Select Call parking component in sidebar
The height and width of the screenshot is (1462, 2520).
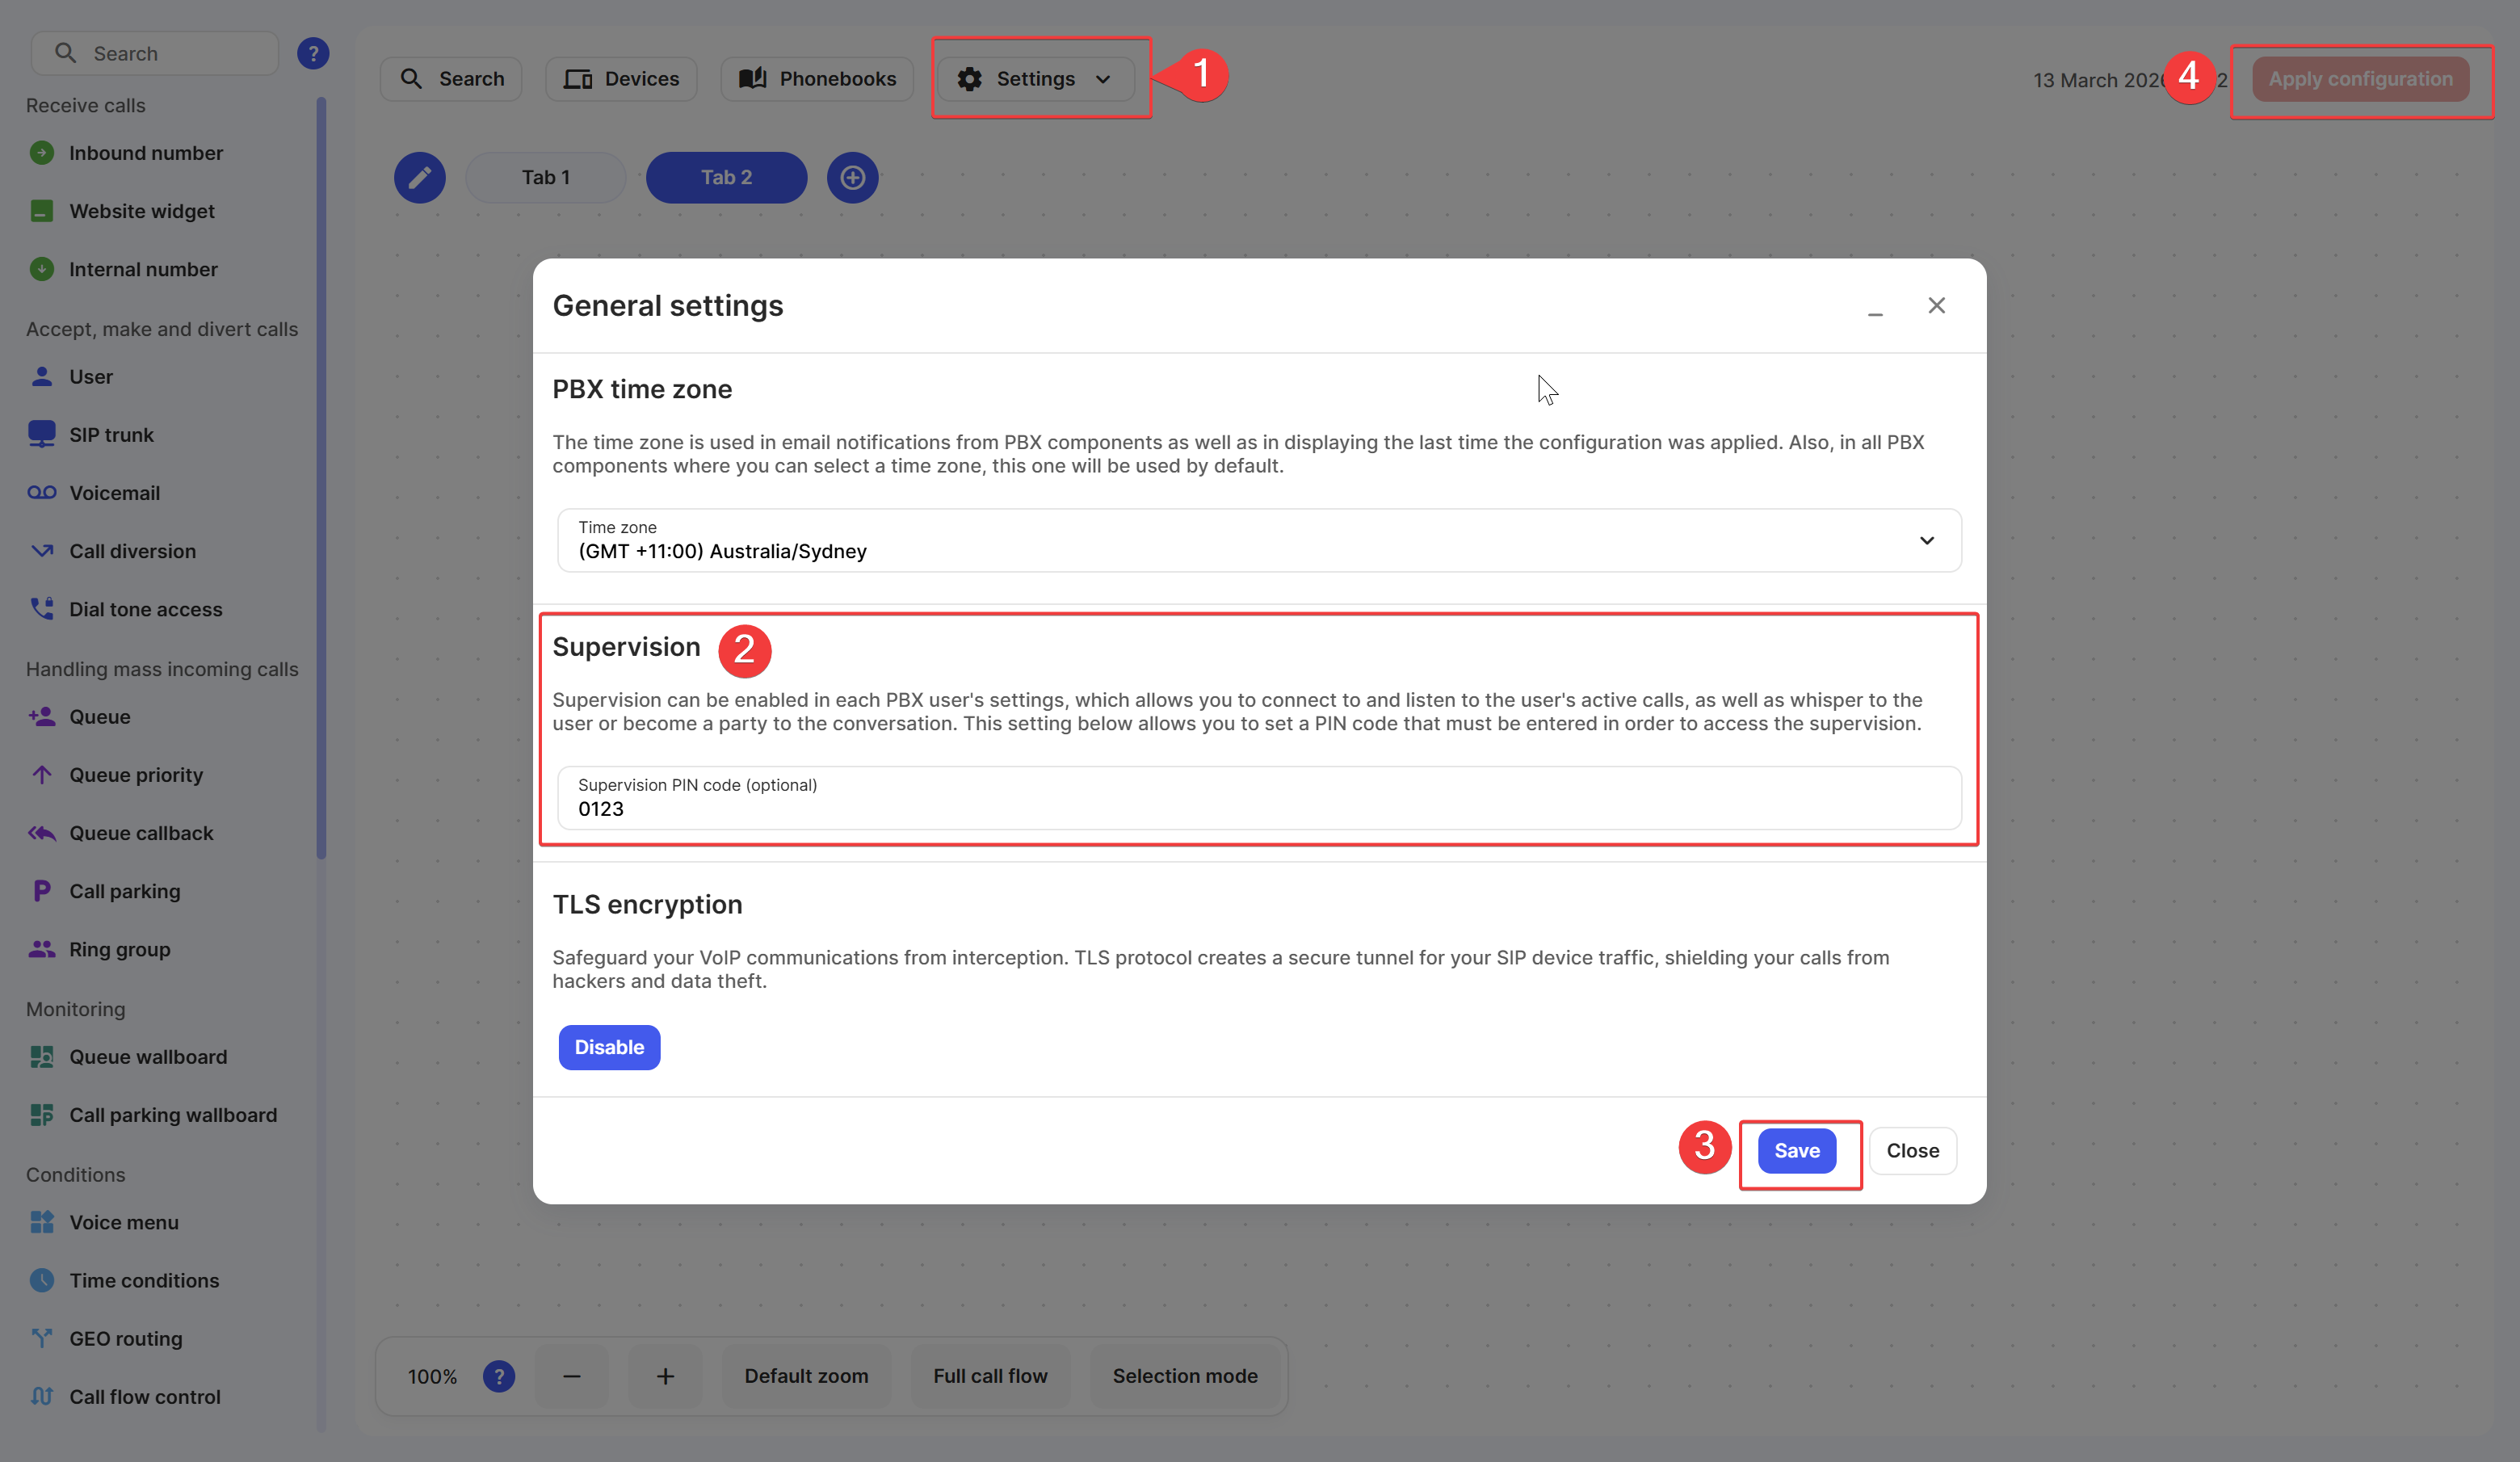tap(124, 891)
